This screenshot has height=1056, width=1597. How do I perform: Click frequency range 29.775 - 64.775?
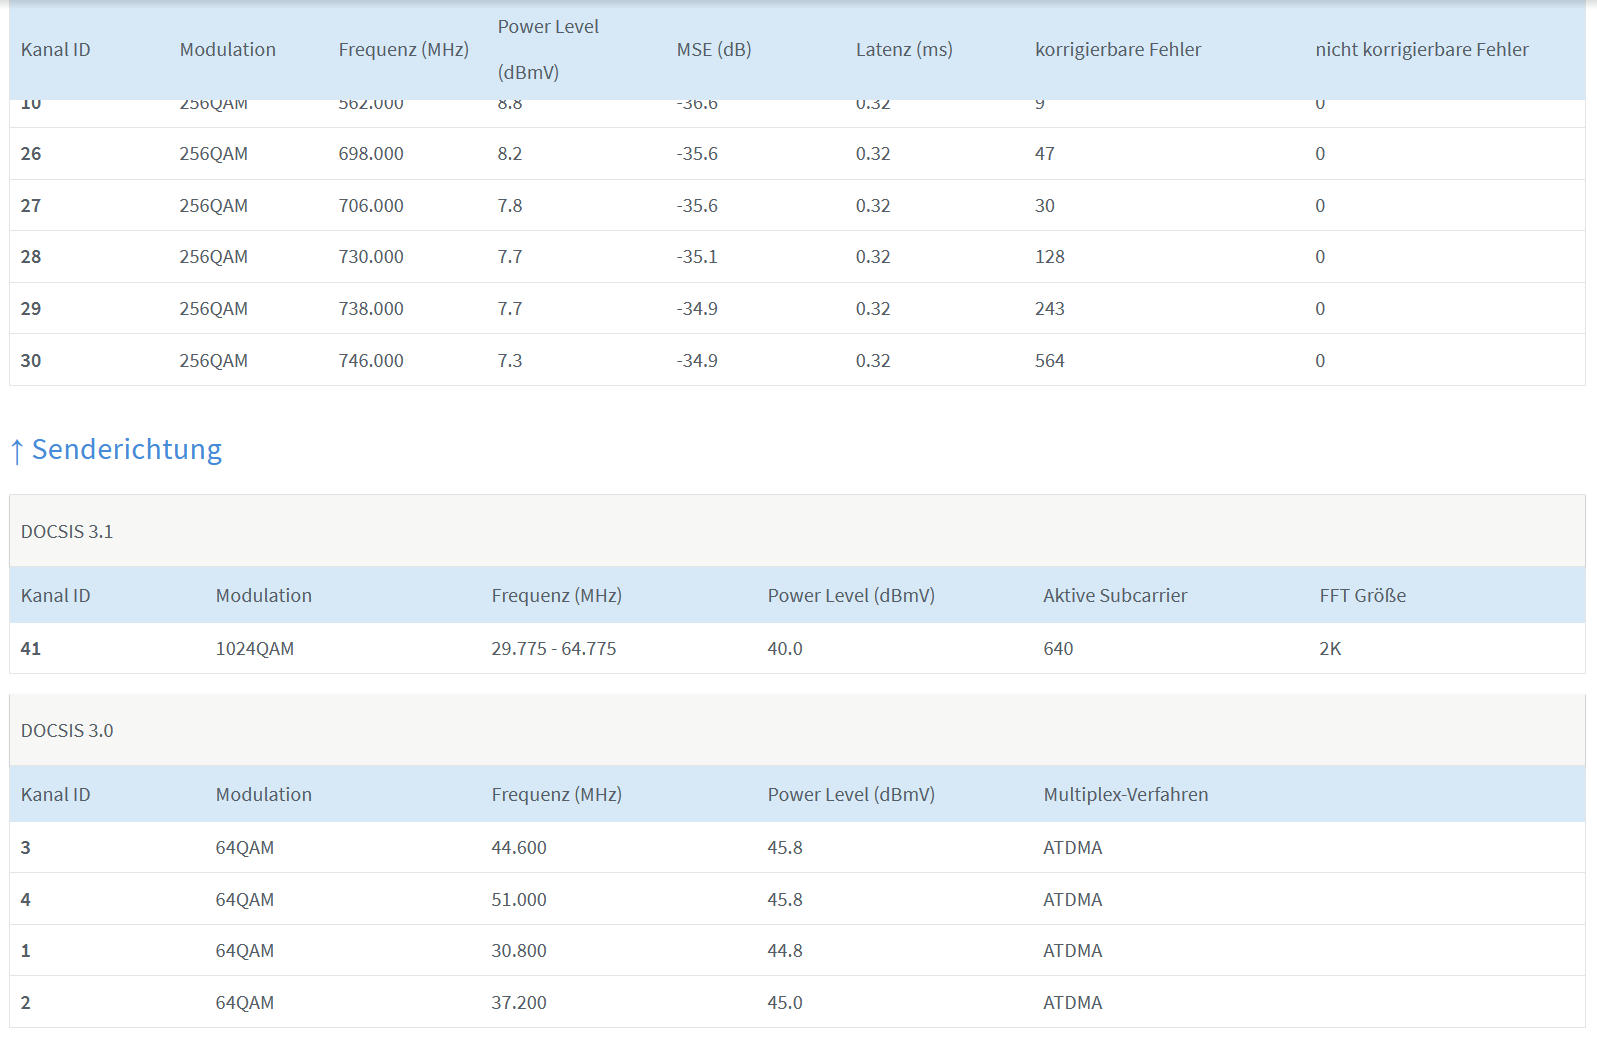tap(554, 649)
